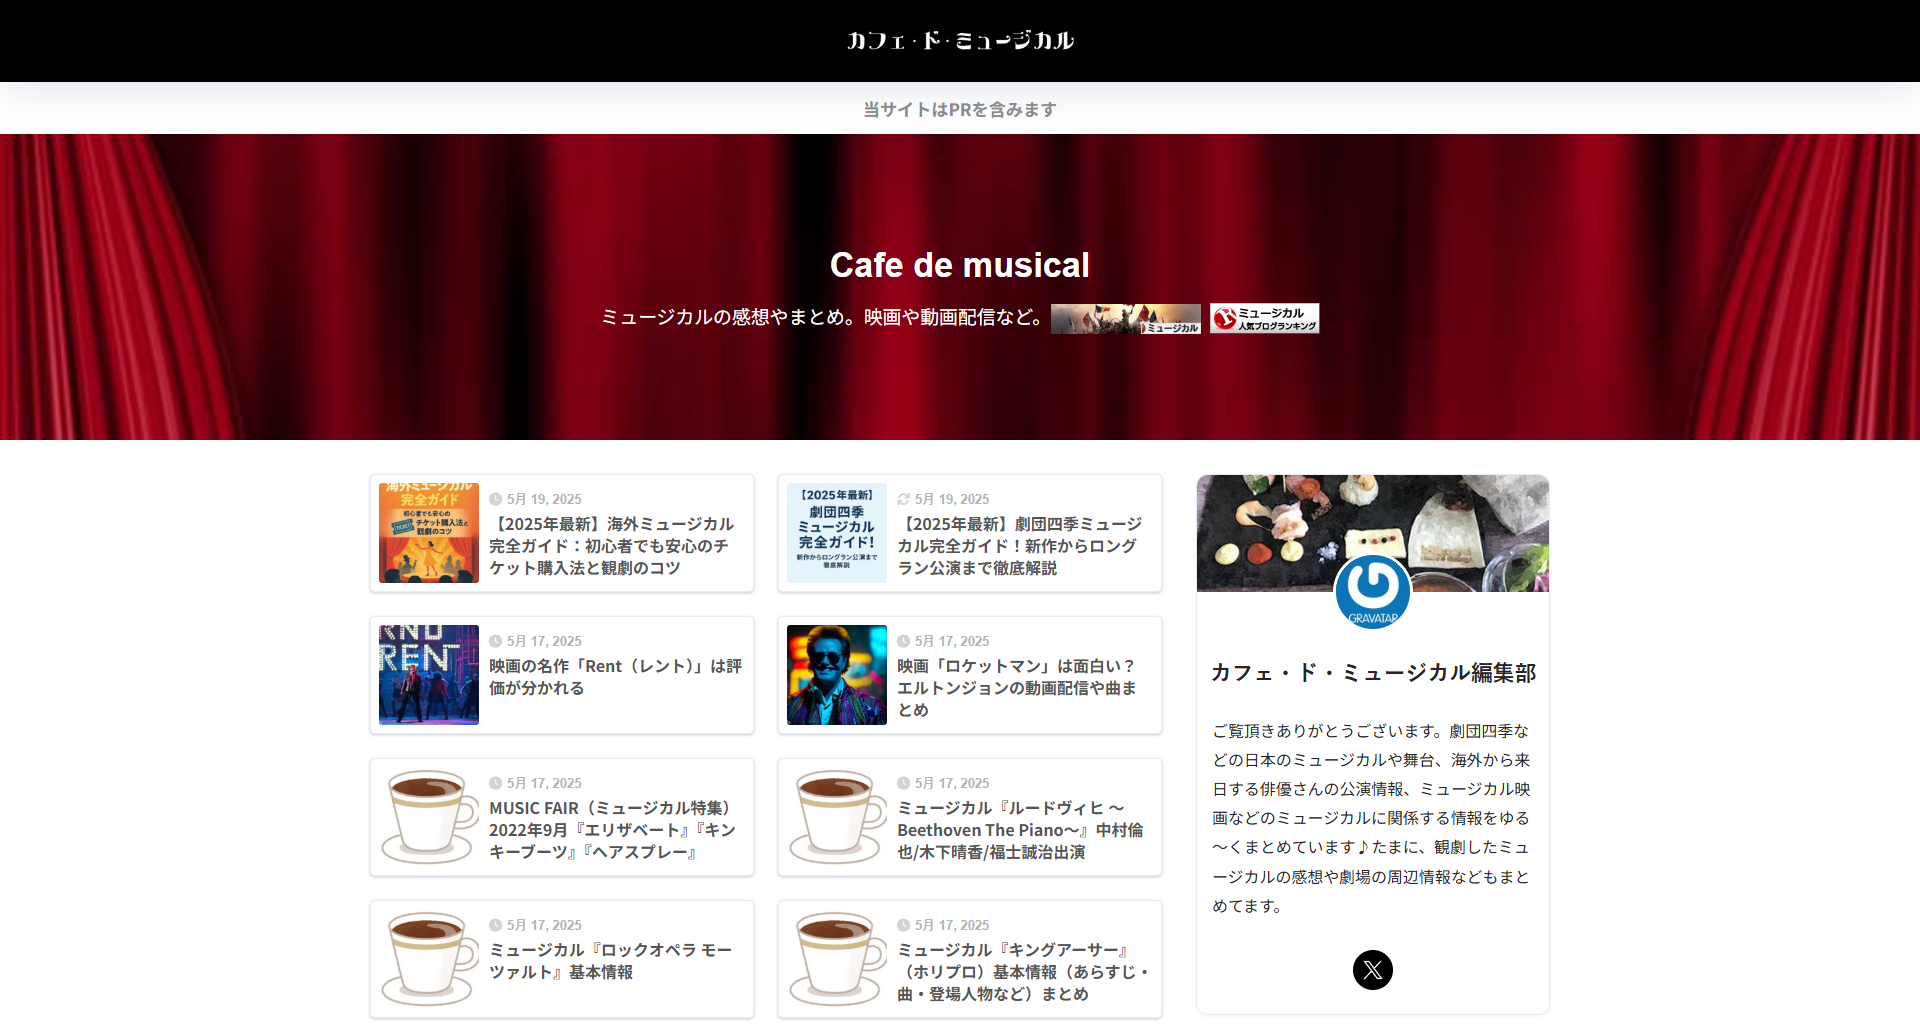Click the clock icon beside the ロックオペラ モーツァルト date

tap(497, 925)
